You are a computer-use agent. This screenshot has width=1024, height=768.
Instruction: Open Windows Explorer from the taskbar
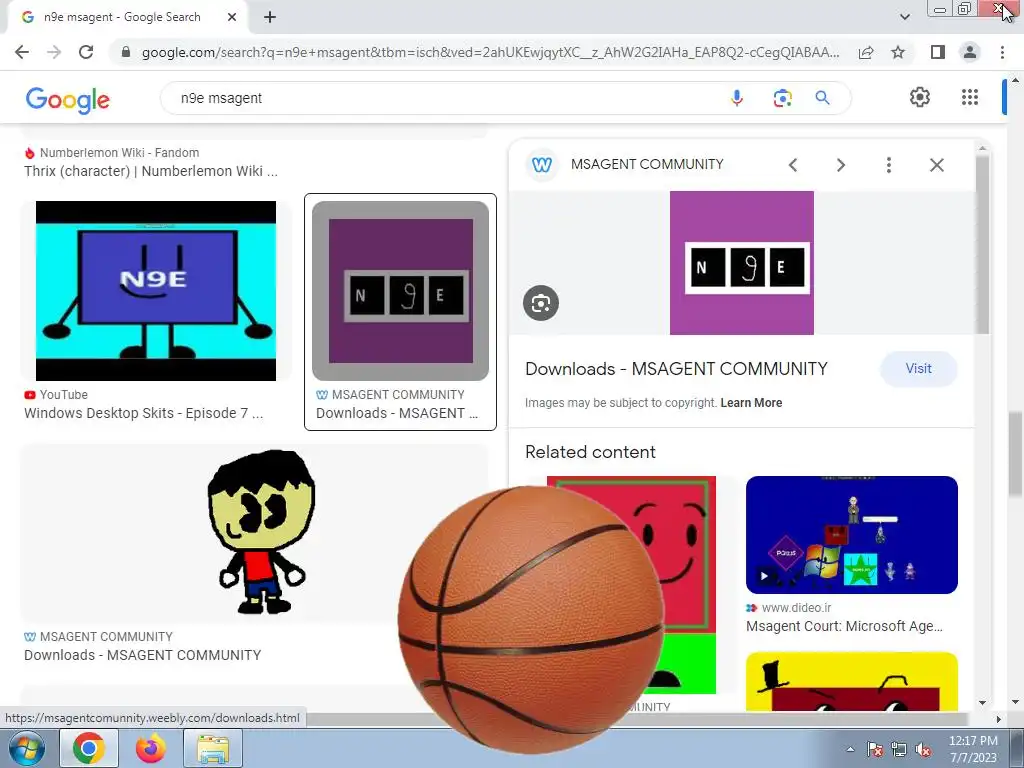tap(213, 748)
